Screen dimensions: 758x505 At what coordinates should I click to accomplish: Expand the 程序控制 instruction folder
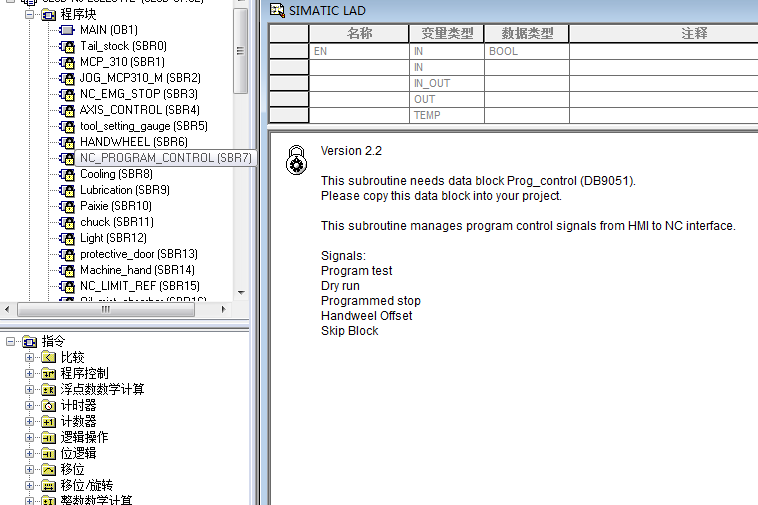[30, 373]
